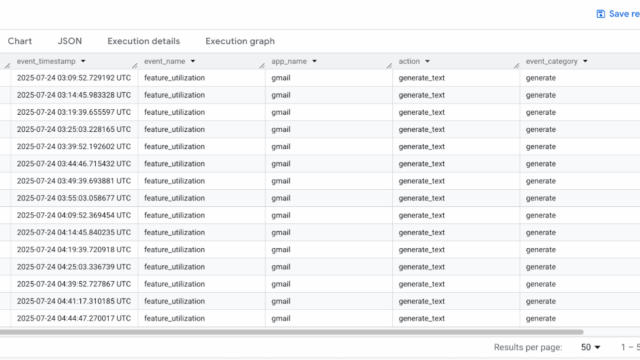Select timestamp 2025-07-24 03:19:39.655597 UTC
Image resolution: width=640 pixels, height=360 pixels.
[74, 112]
